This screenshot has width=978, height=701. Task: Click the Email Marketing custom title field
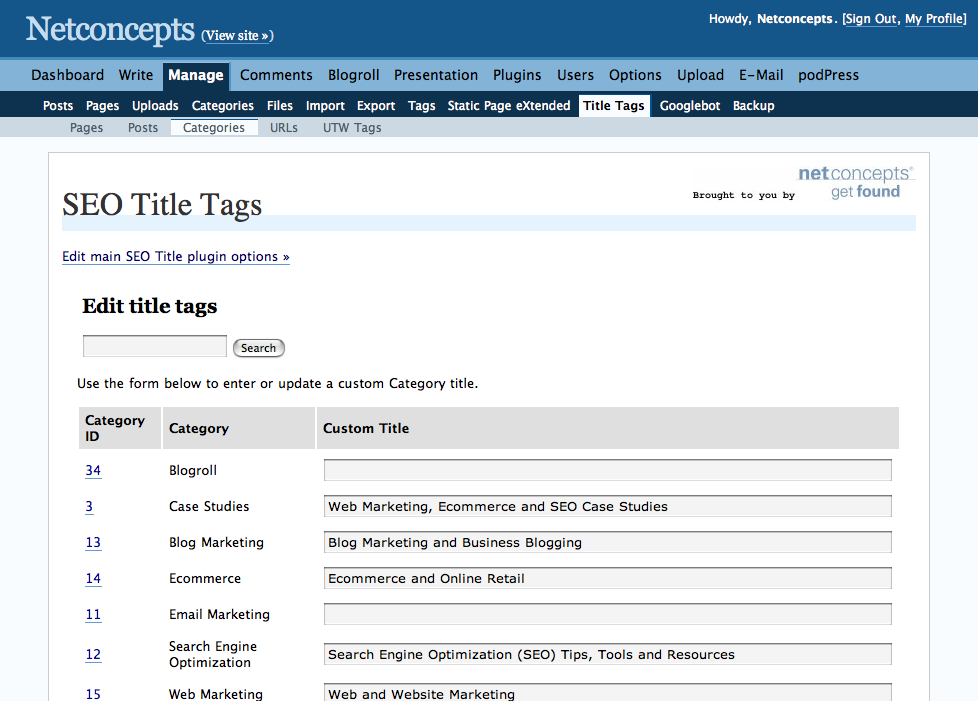pos(608,615)
